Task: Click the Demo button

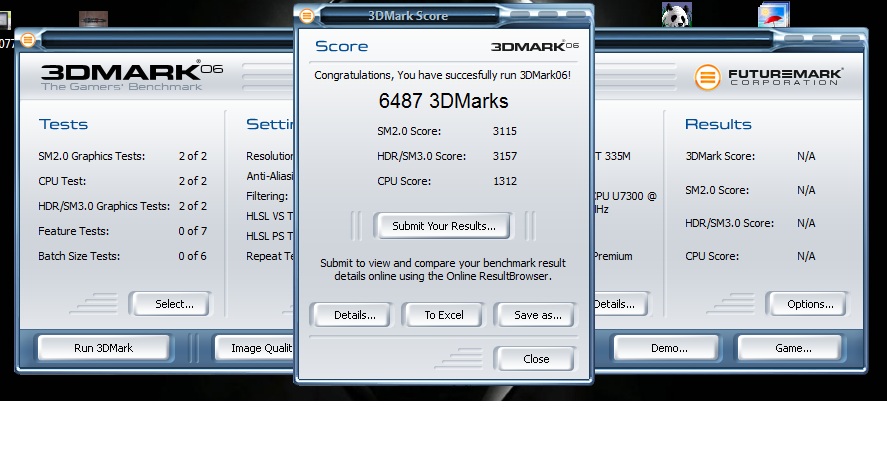Action: (667, 348)
